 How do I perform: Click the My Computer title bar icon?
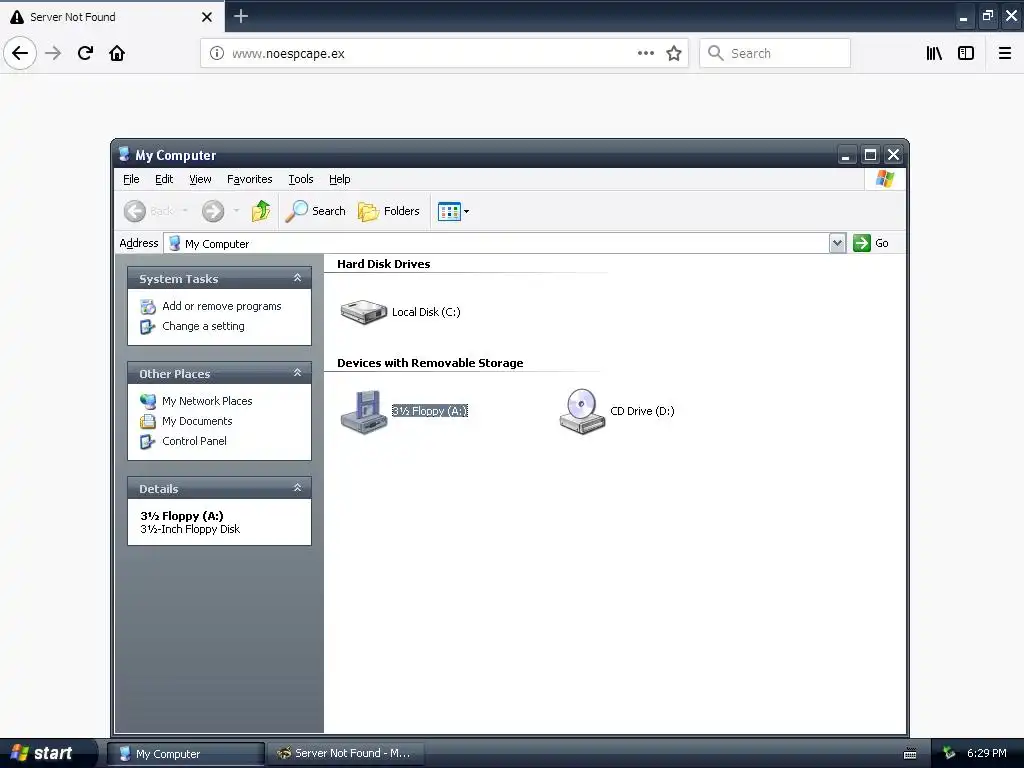124,155
